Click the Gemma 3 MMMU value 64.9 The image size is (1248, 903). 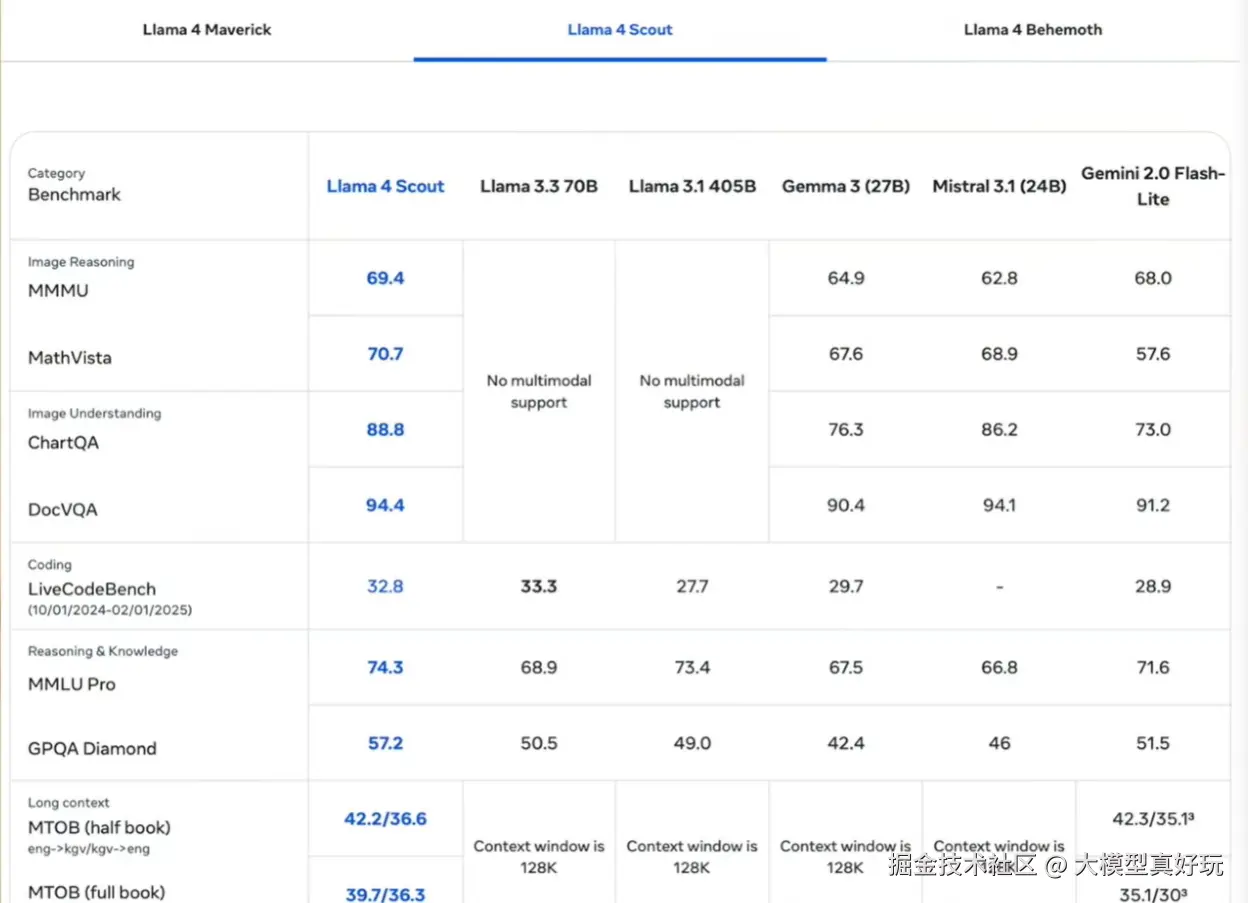tap(846, 278)
